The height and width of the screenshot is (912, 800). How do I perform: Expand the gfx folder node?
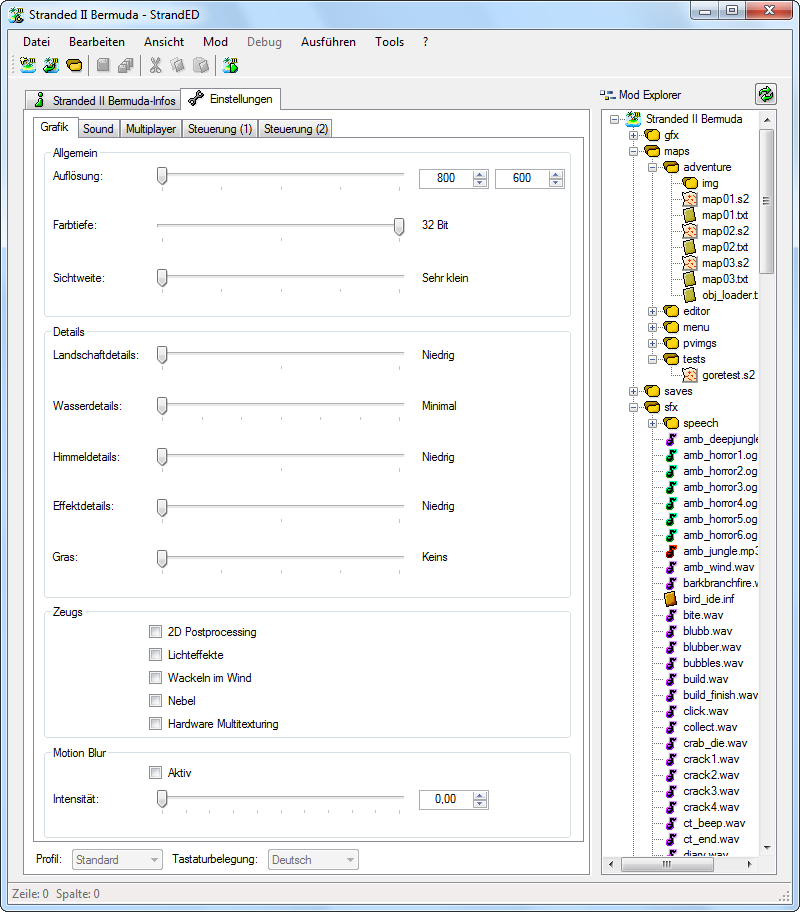tap(633, 136)
